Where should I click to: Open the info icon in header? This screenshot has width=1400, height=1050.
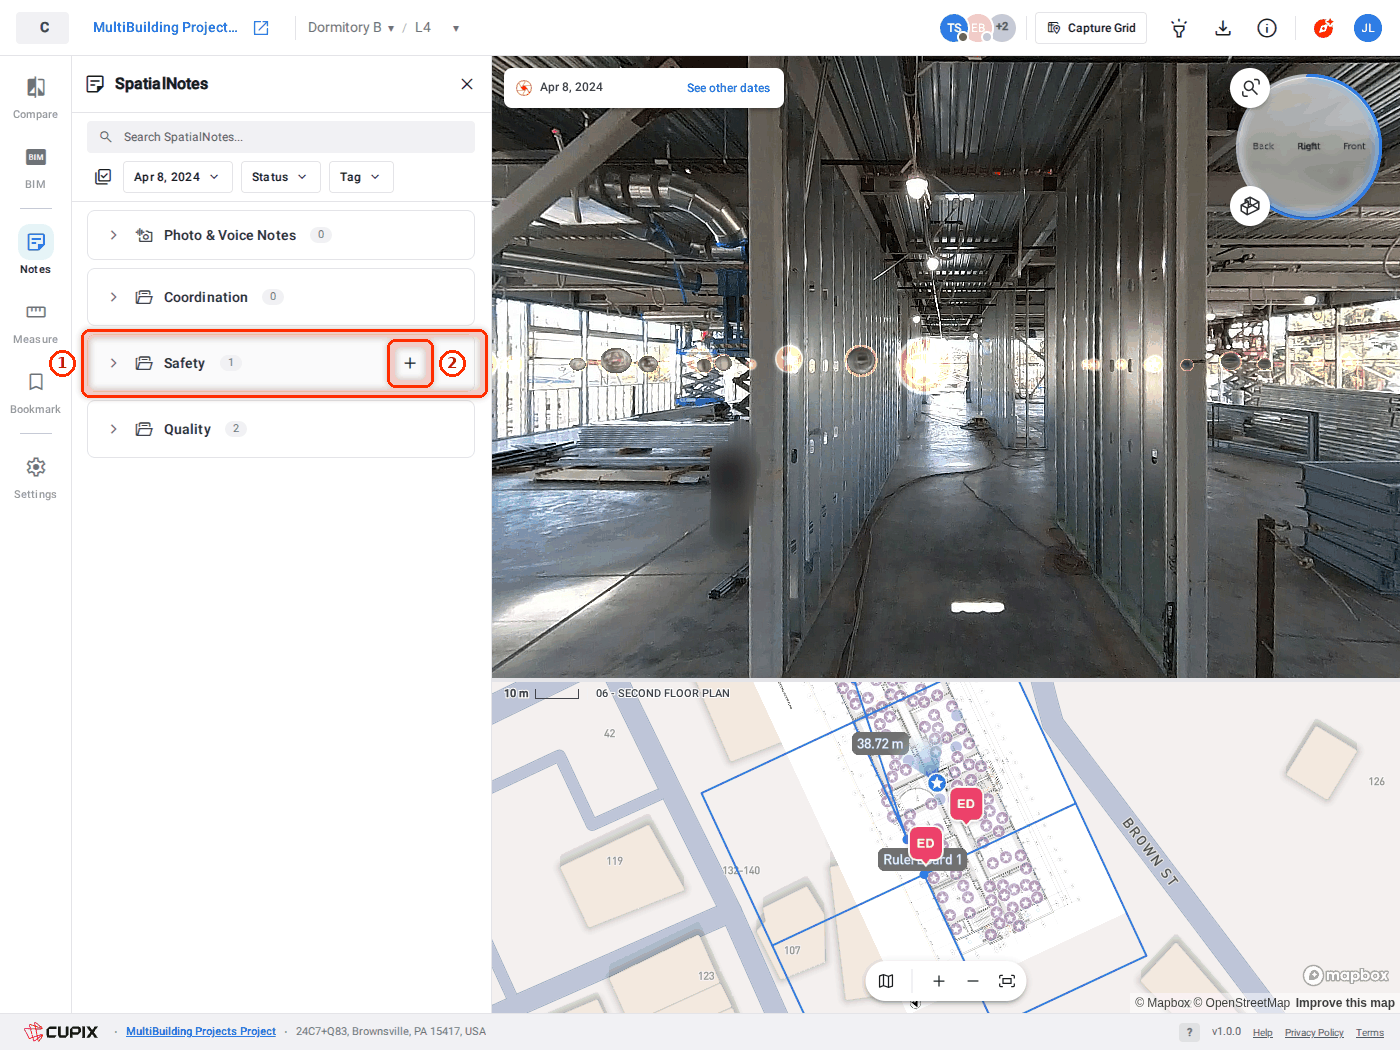(1267, 28)
